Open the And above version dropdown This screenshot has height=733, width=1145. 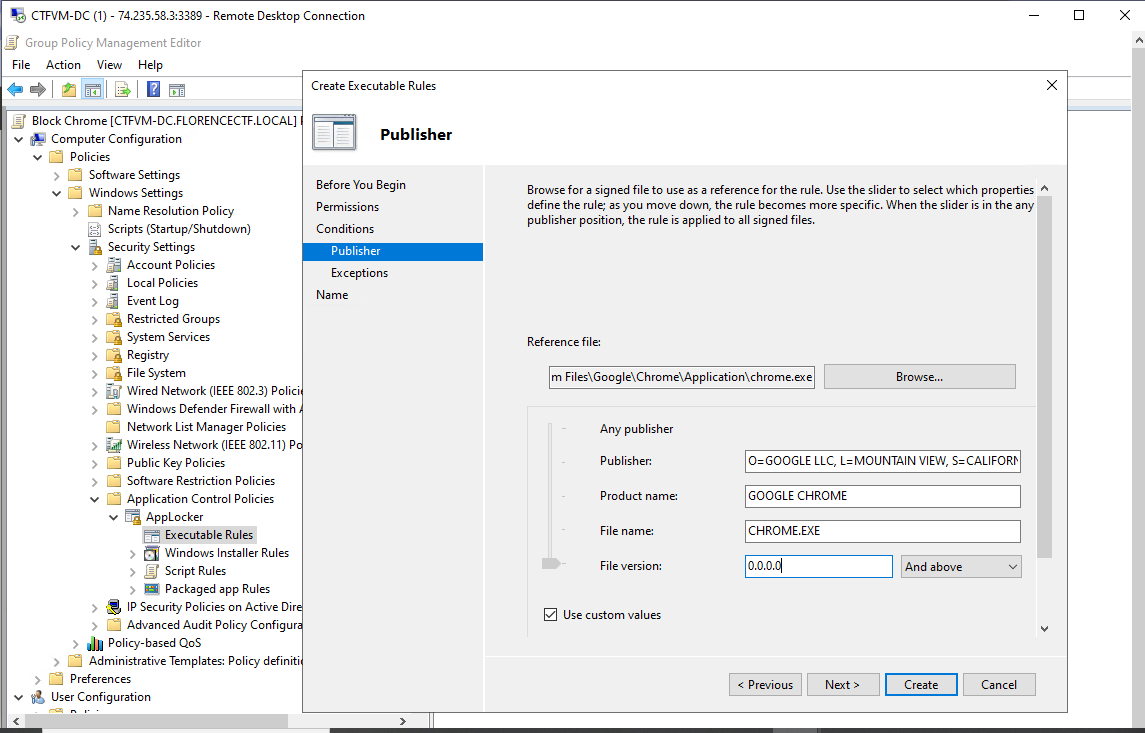pyautogui.click(x=961, y=567)
